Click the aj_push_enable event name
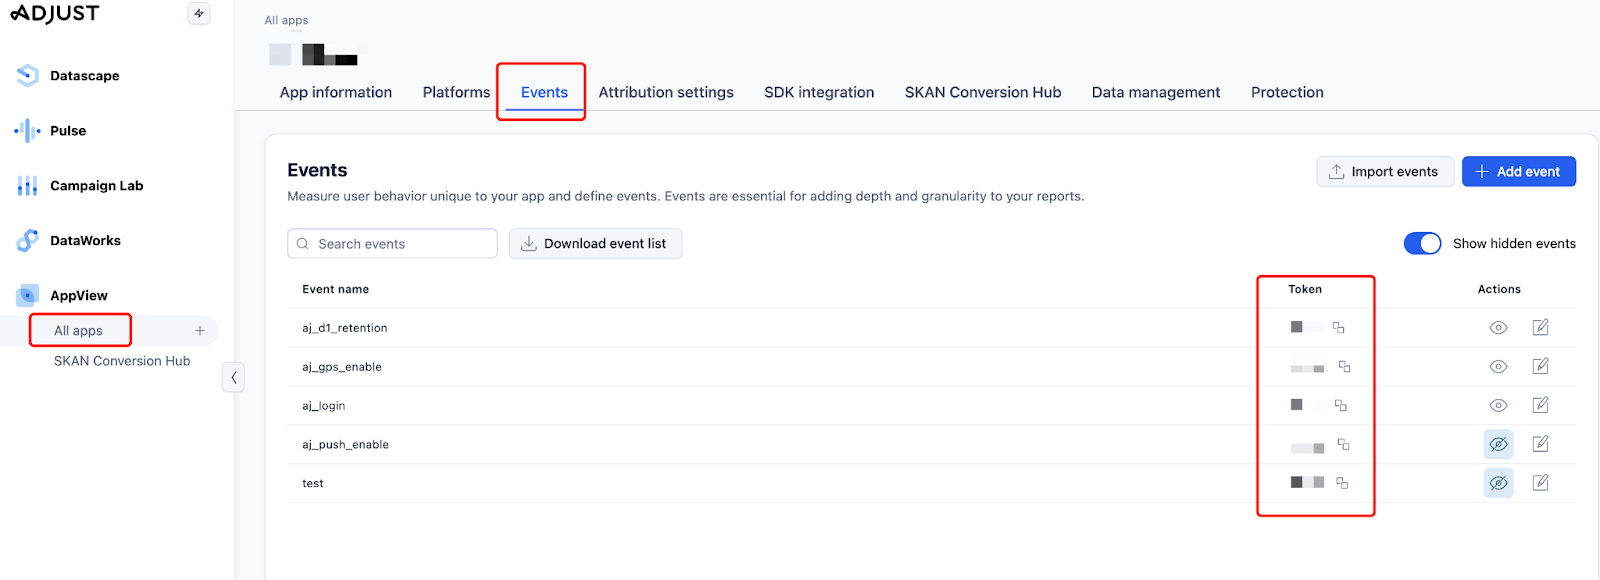 coord(346,445)
